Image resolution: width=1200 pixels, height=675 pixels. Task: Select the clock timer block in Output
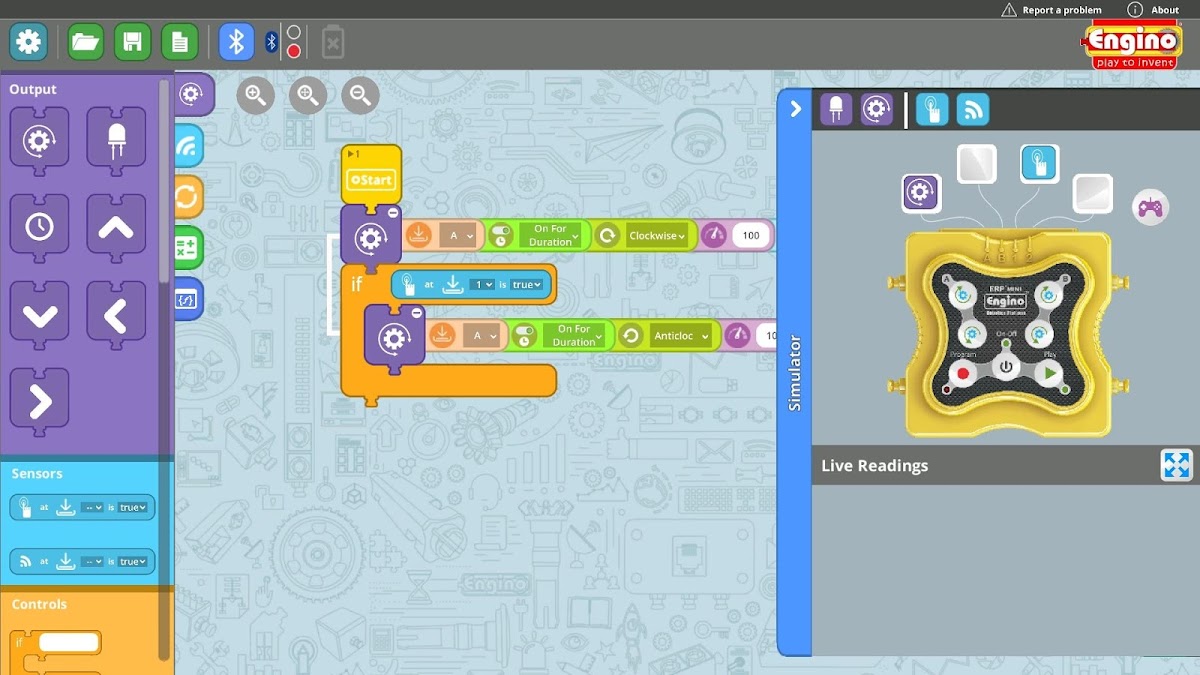pyautogui.click(x=39, y=225)
